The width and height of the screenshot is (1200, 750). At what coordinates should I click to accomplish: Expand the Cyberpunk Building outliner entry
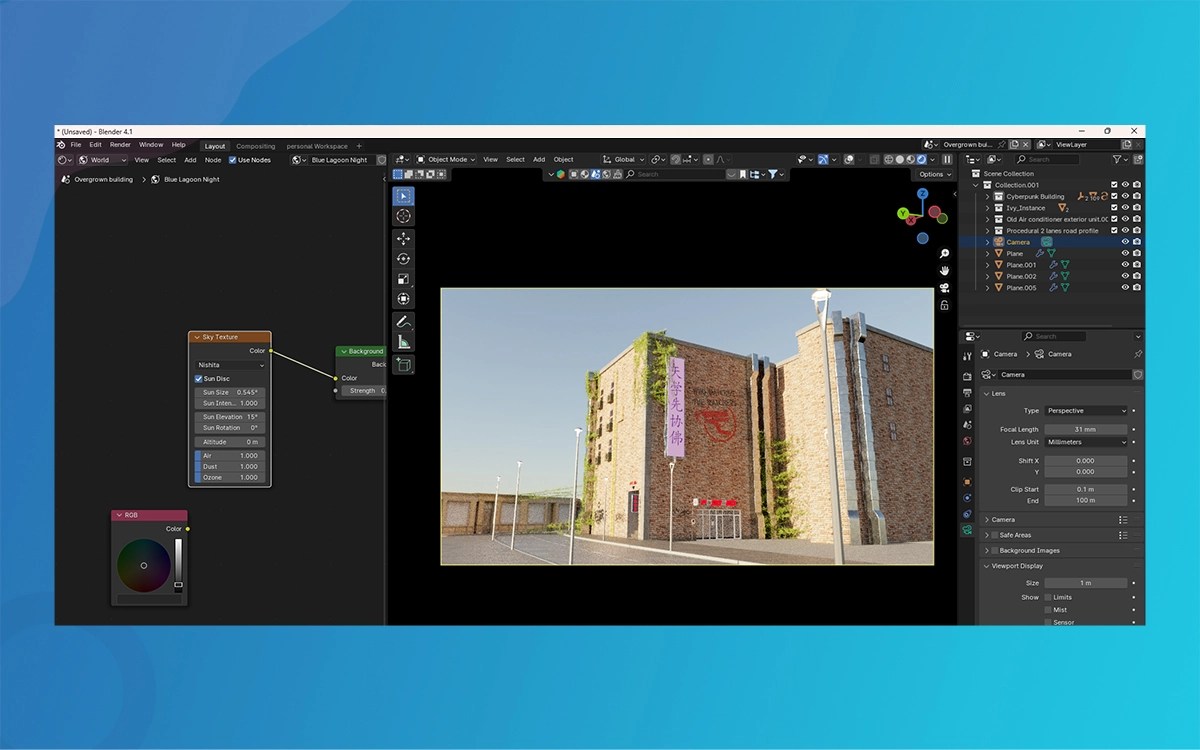tap(985, 197)
